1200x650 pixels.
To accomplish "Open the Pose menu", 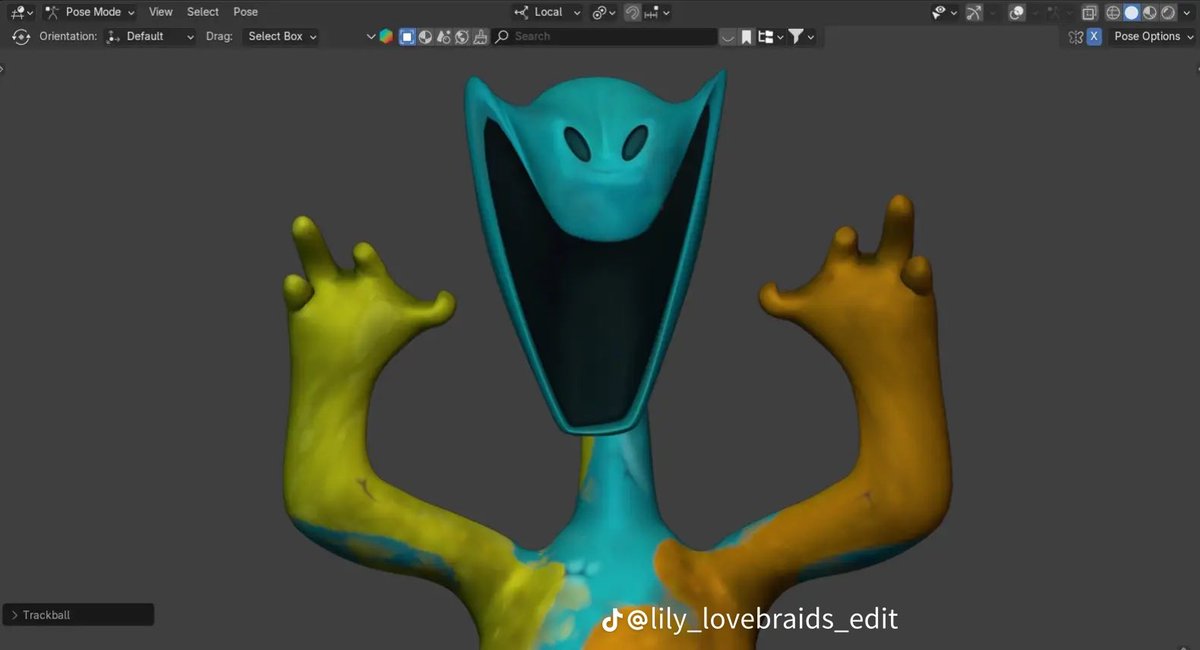I will coord(245,12).
